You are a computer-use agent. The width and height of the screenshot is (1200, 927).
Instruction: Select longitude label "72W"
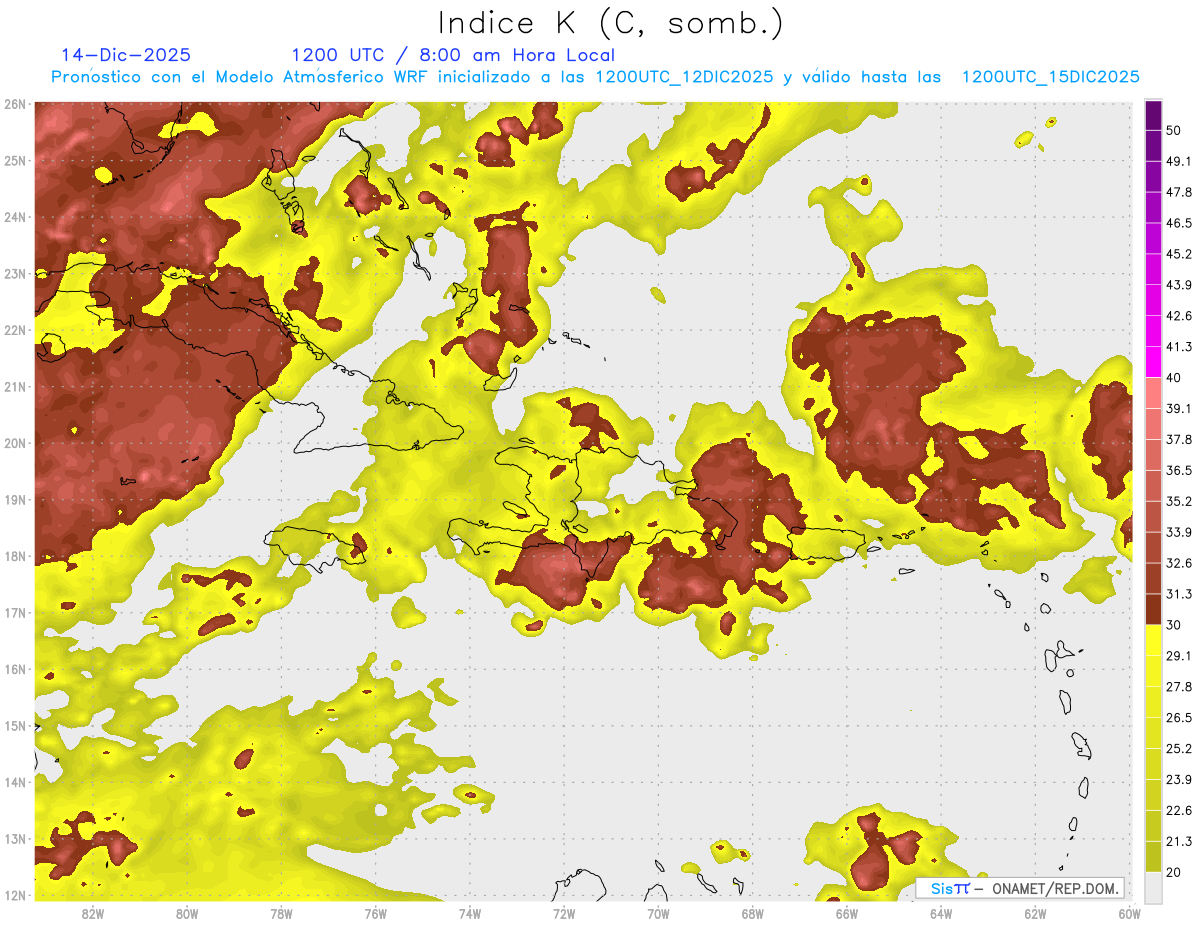click(x=564, y=913)
